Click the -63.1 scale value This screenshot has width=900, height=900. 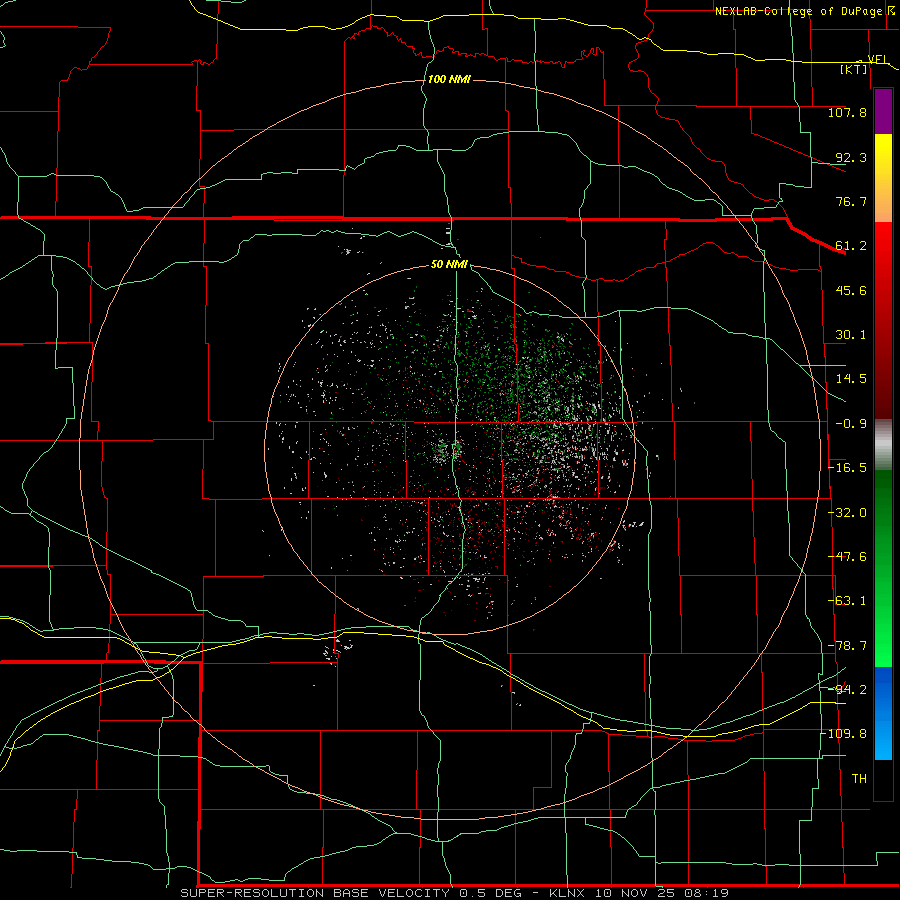pos(847,601)
